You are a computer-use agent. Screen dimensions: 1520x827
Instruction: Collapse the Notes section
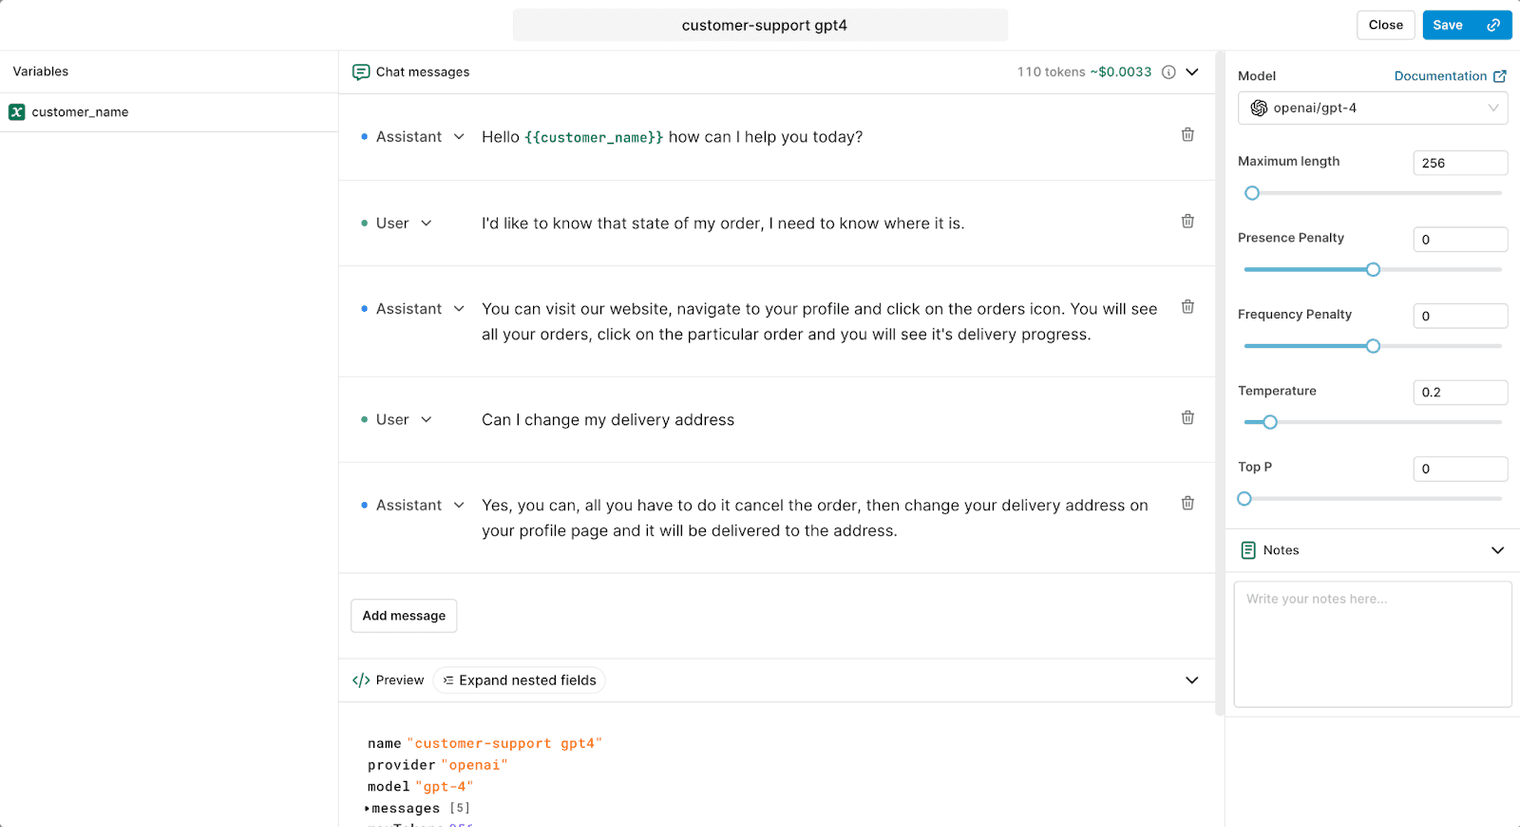[1497, 550]
